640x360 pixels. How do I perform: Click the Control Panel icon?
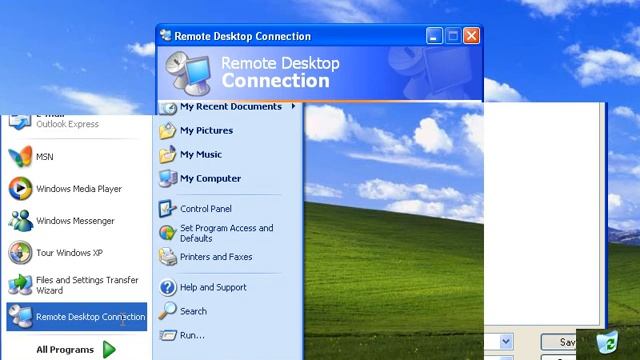(167, 209)
